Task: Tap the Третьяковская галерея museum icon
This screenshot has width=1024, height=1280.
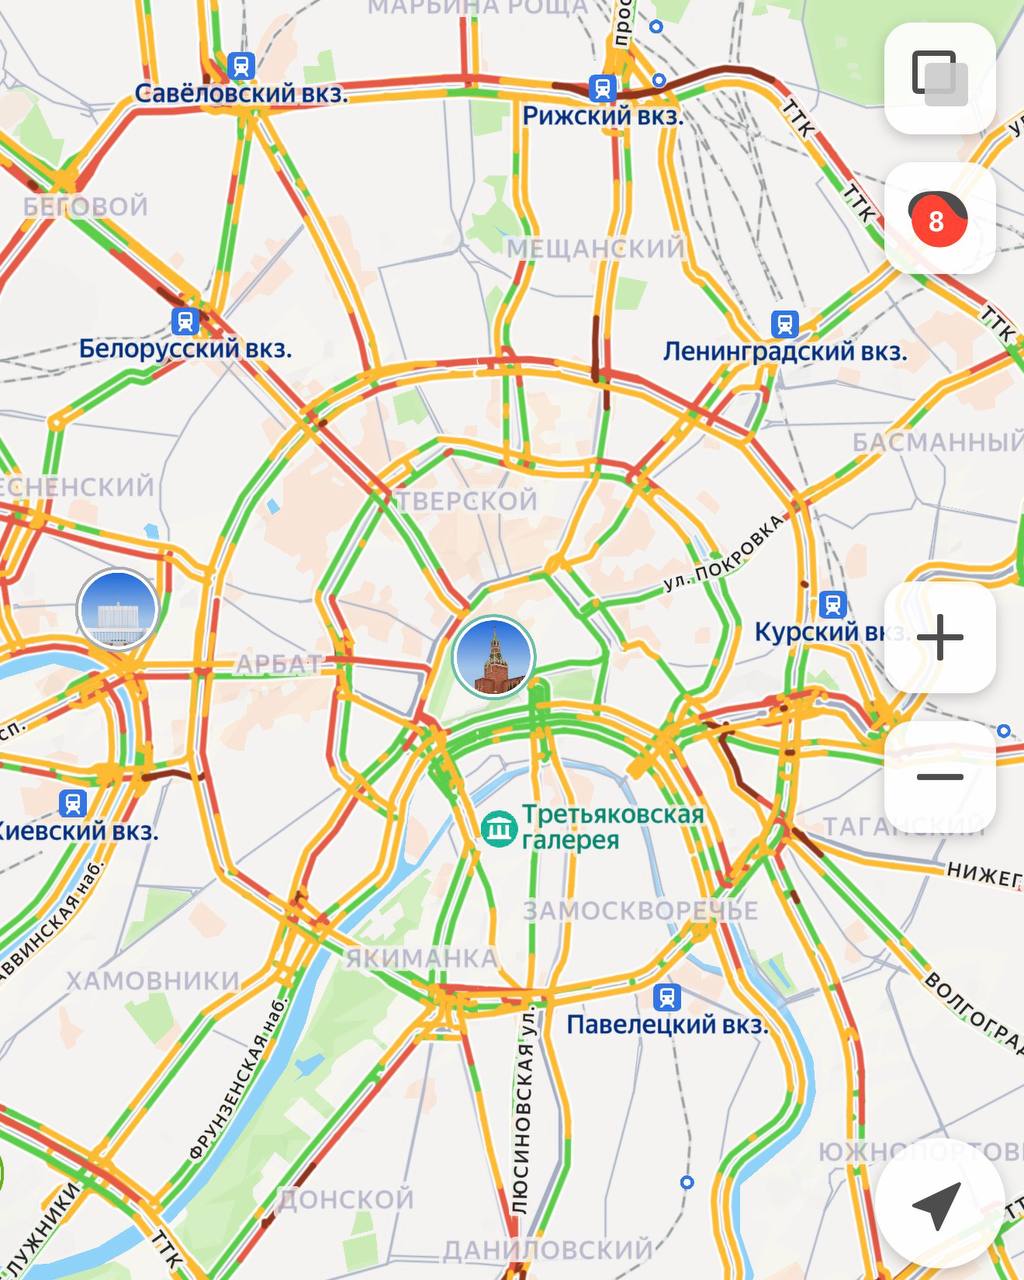Action: [x=498, y=828]
